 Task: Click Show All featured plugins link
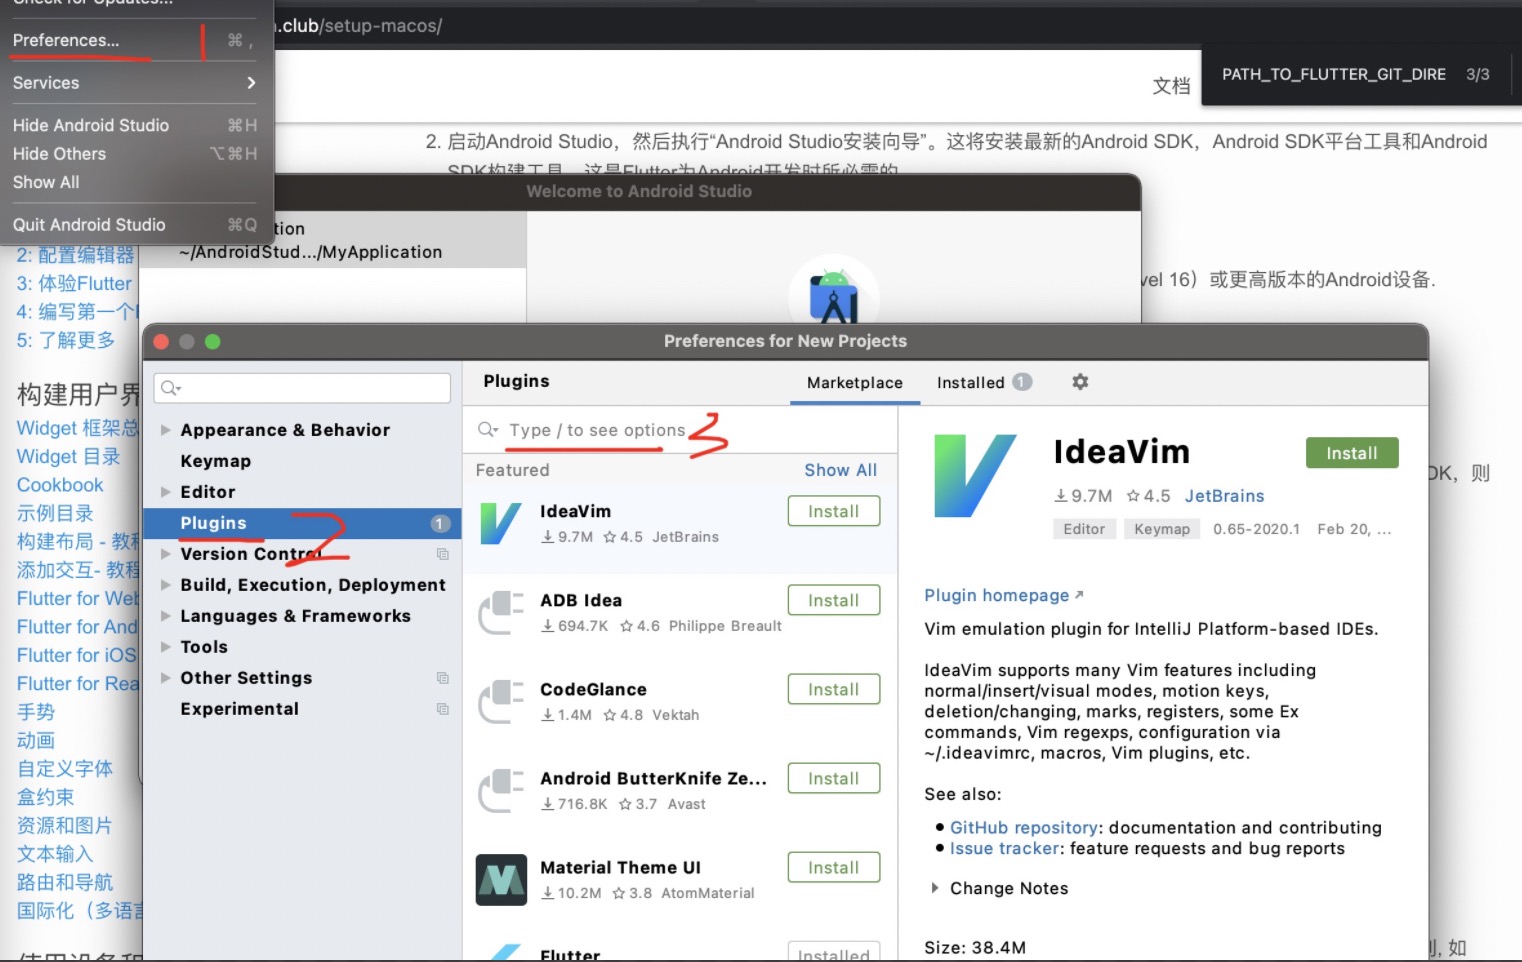point(841,470)
